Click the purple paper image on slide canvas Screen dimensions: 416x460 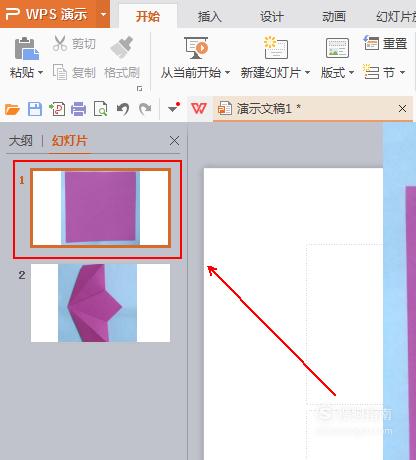[x=411, y=323]
